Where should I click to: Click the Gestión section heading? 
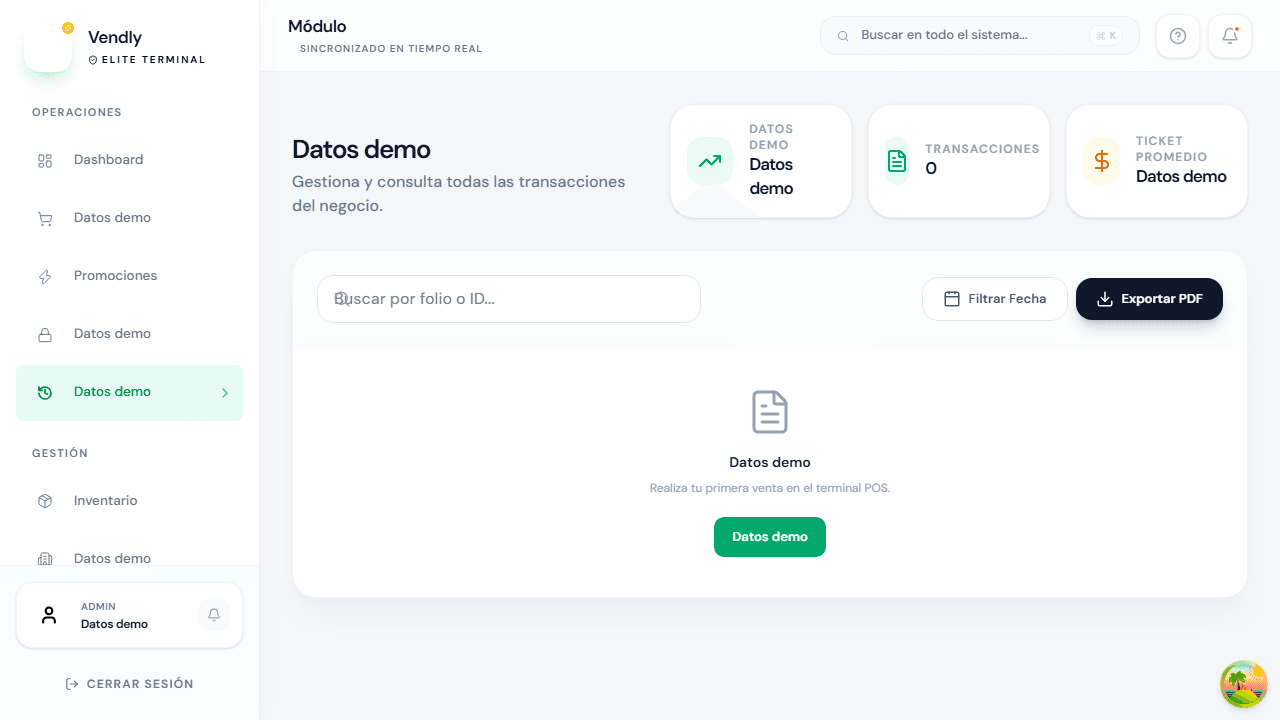(60, 453)
